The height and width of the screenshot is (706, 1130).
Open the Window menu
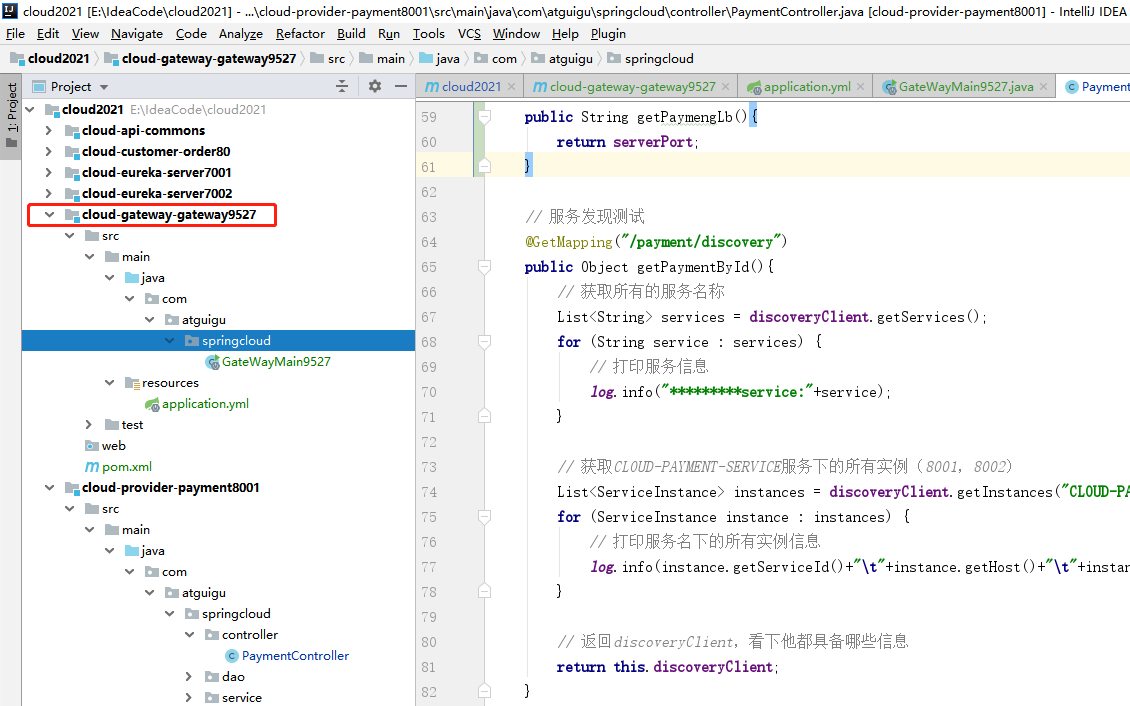coord(516,34)
